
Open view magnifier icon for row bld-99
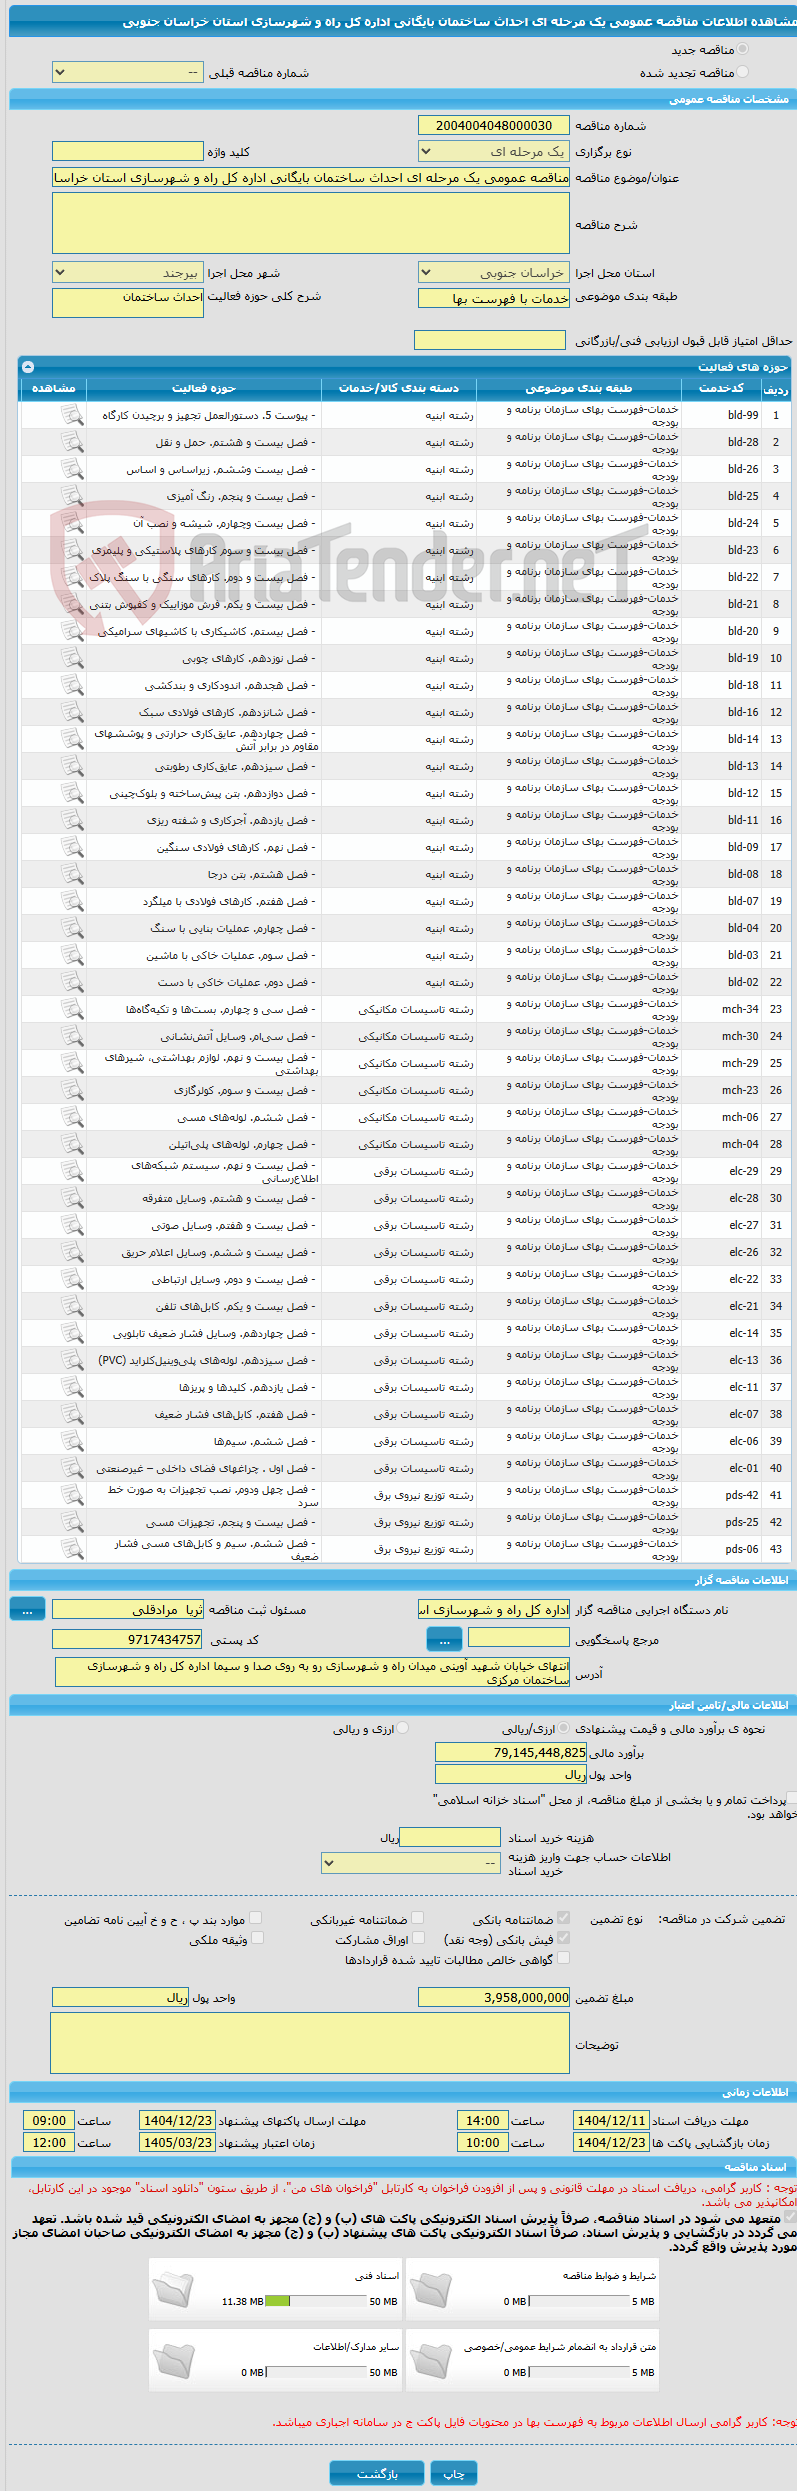72,415
